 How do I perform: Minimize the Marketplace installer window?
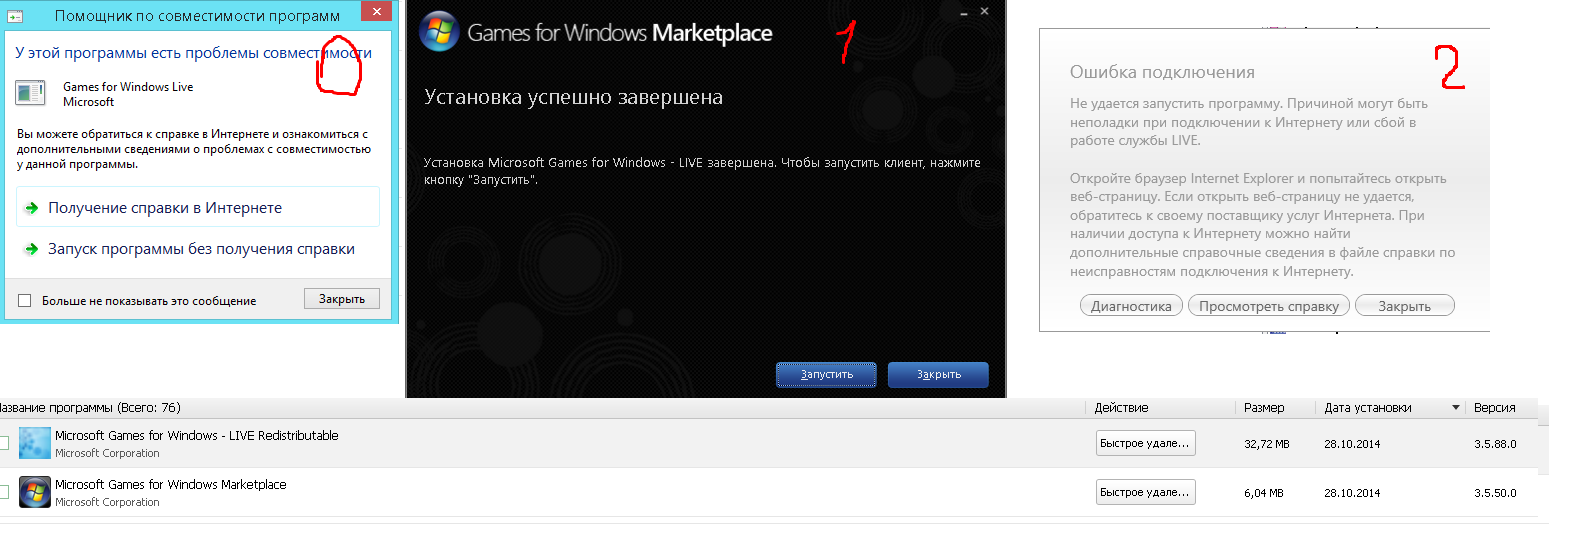[x=964, y=12]
